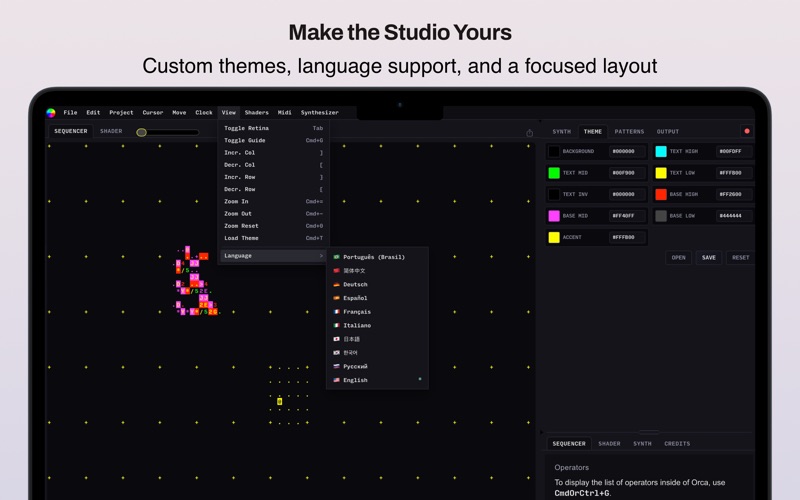Choose Decr. Row menu entry

(x=273, y=189)
